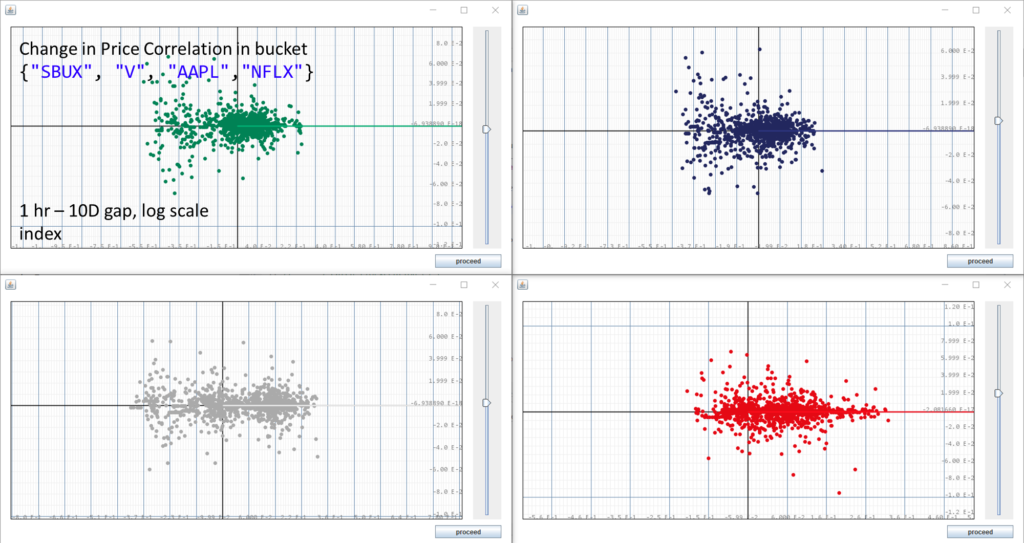
Task: Click the Java icon of red scatter window
Action: (x=522, y=284)
